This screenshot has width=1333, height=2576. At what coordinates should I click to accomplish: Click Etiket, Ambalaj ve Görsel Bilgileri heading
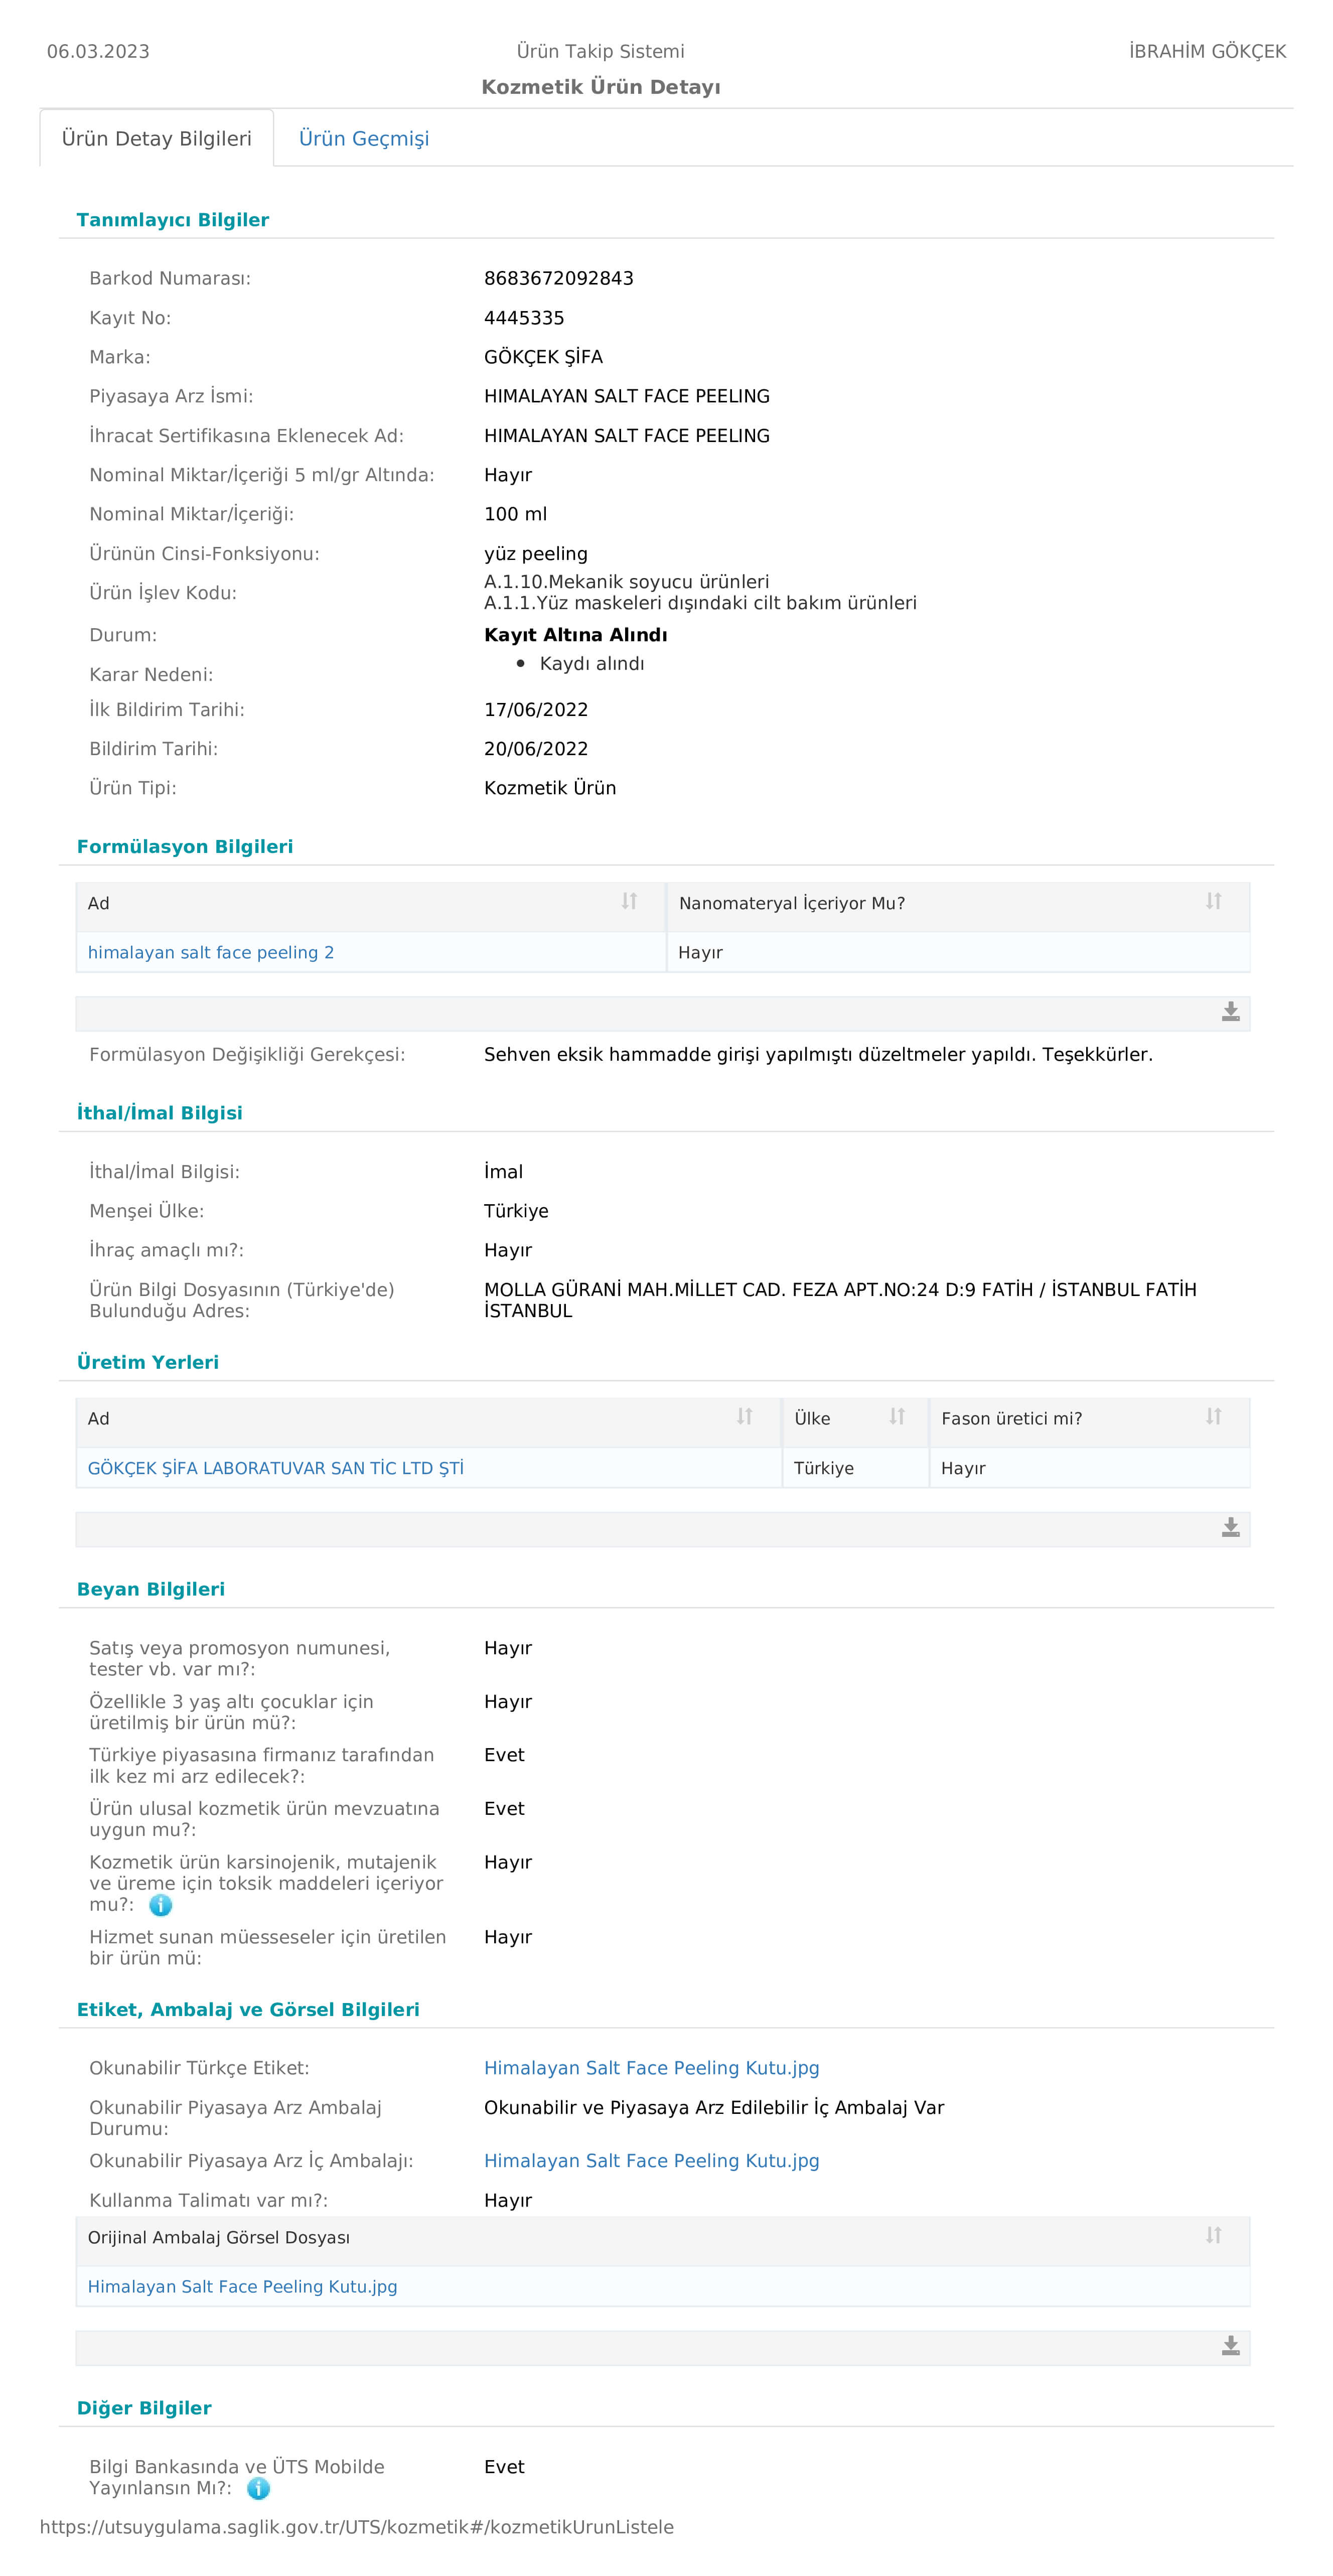(248, 2010)
